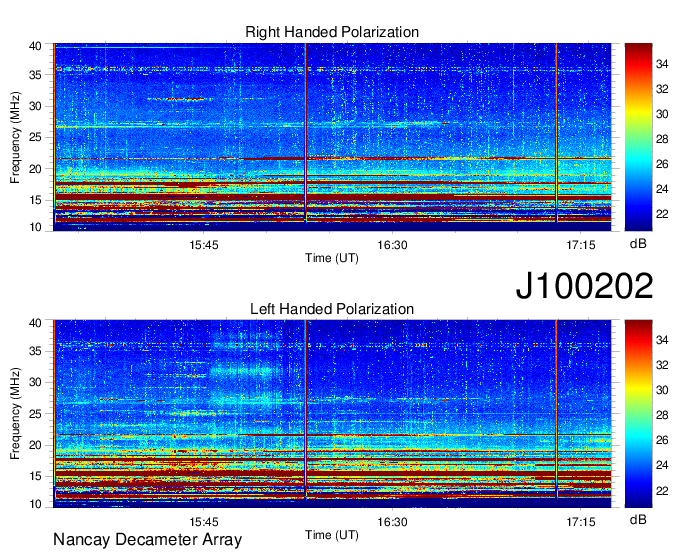Click the 35 MHz tick of Left Handed plot
680x552 pixels.
coord(35,351)
